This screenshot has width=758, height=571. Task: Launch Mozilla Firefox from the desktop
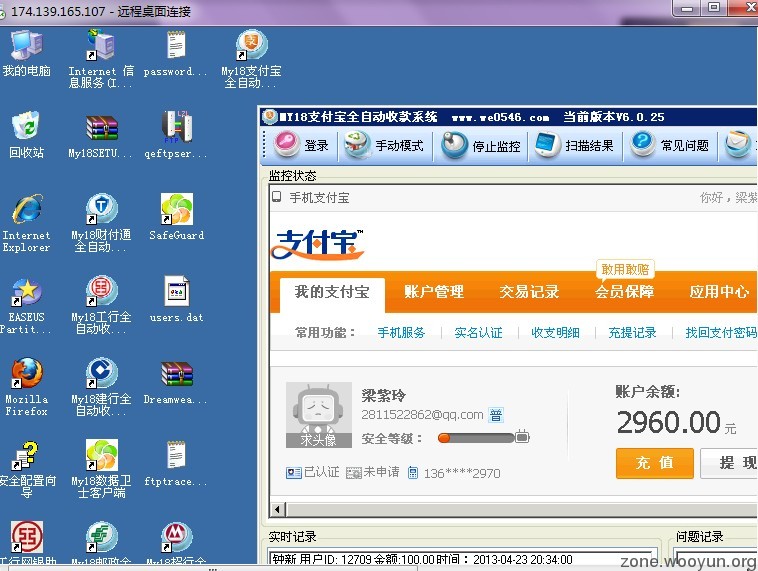[x=27, y=388]
